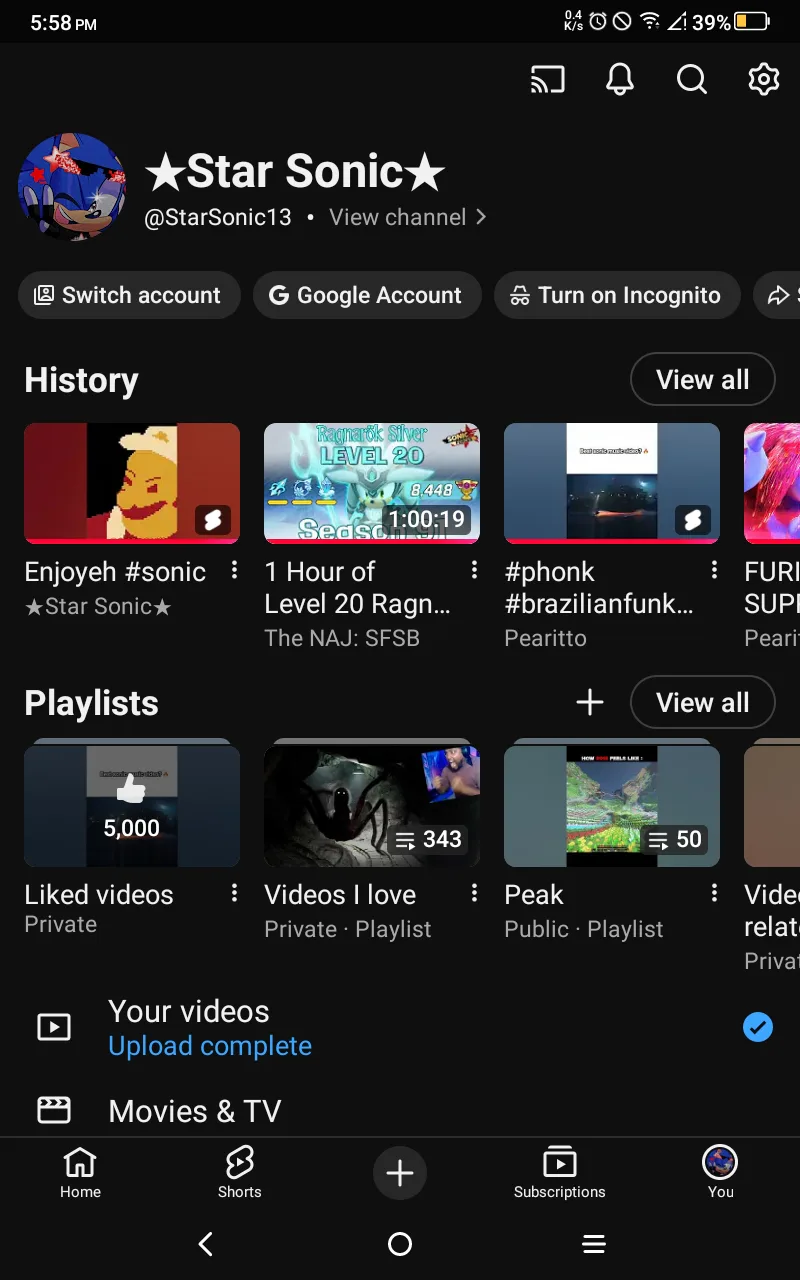Tap the search magnifier icon
This screenshot has width=800, height=1280.
click(692, 79)
